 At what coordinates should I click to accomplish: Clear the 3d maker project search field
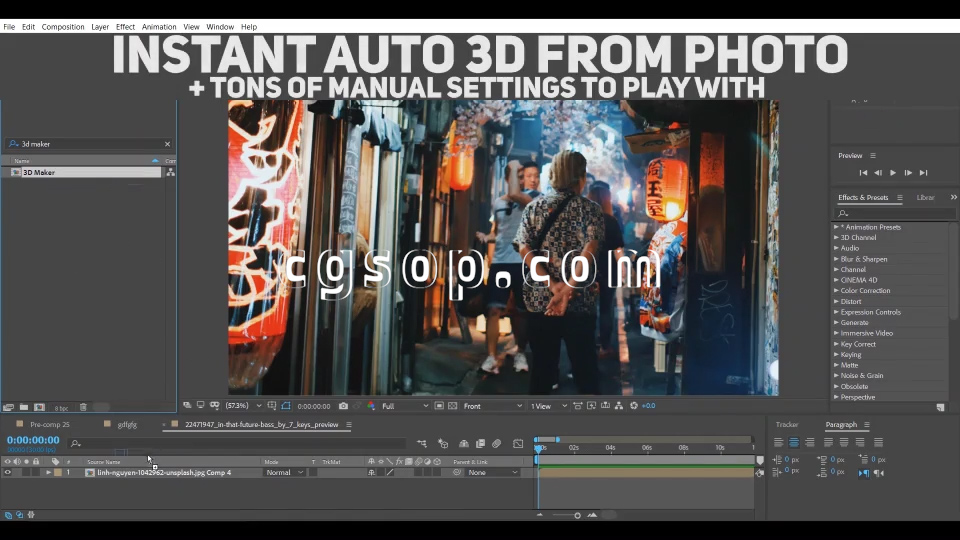167,144
